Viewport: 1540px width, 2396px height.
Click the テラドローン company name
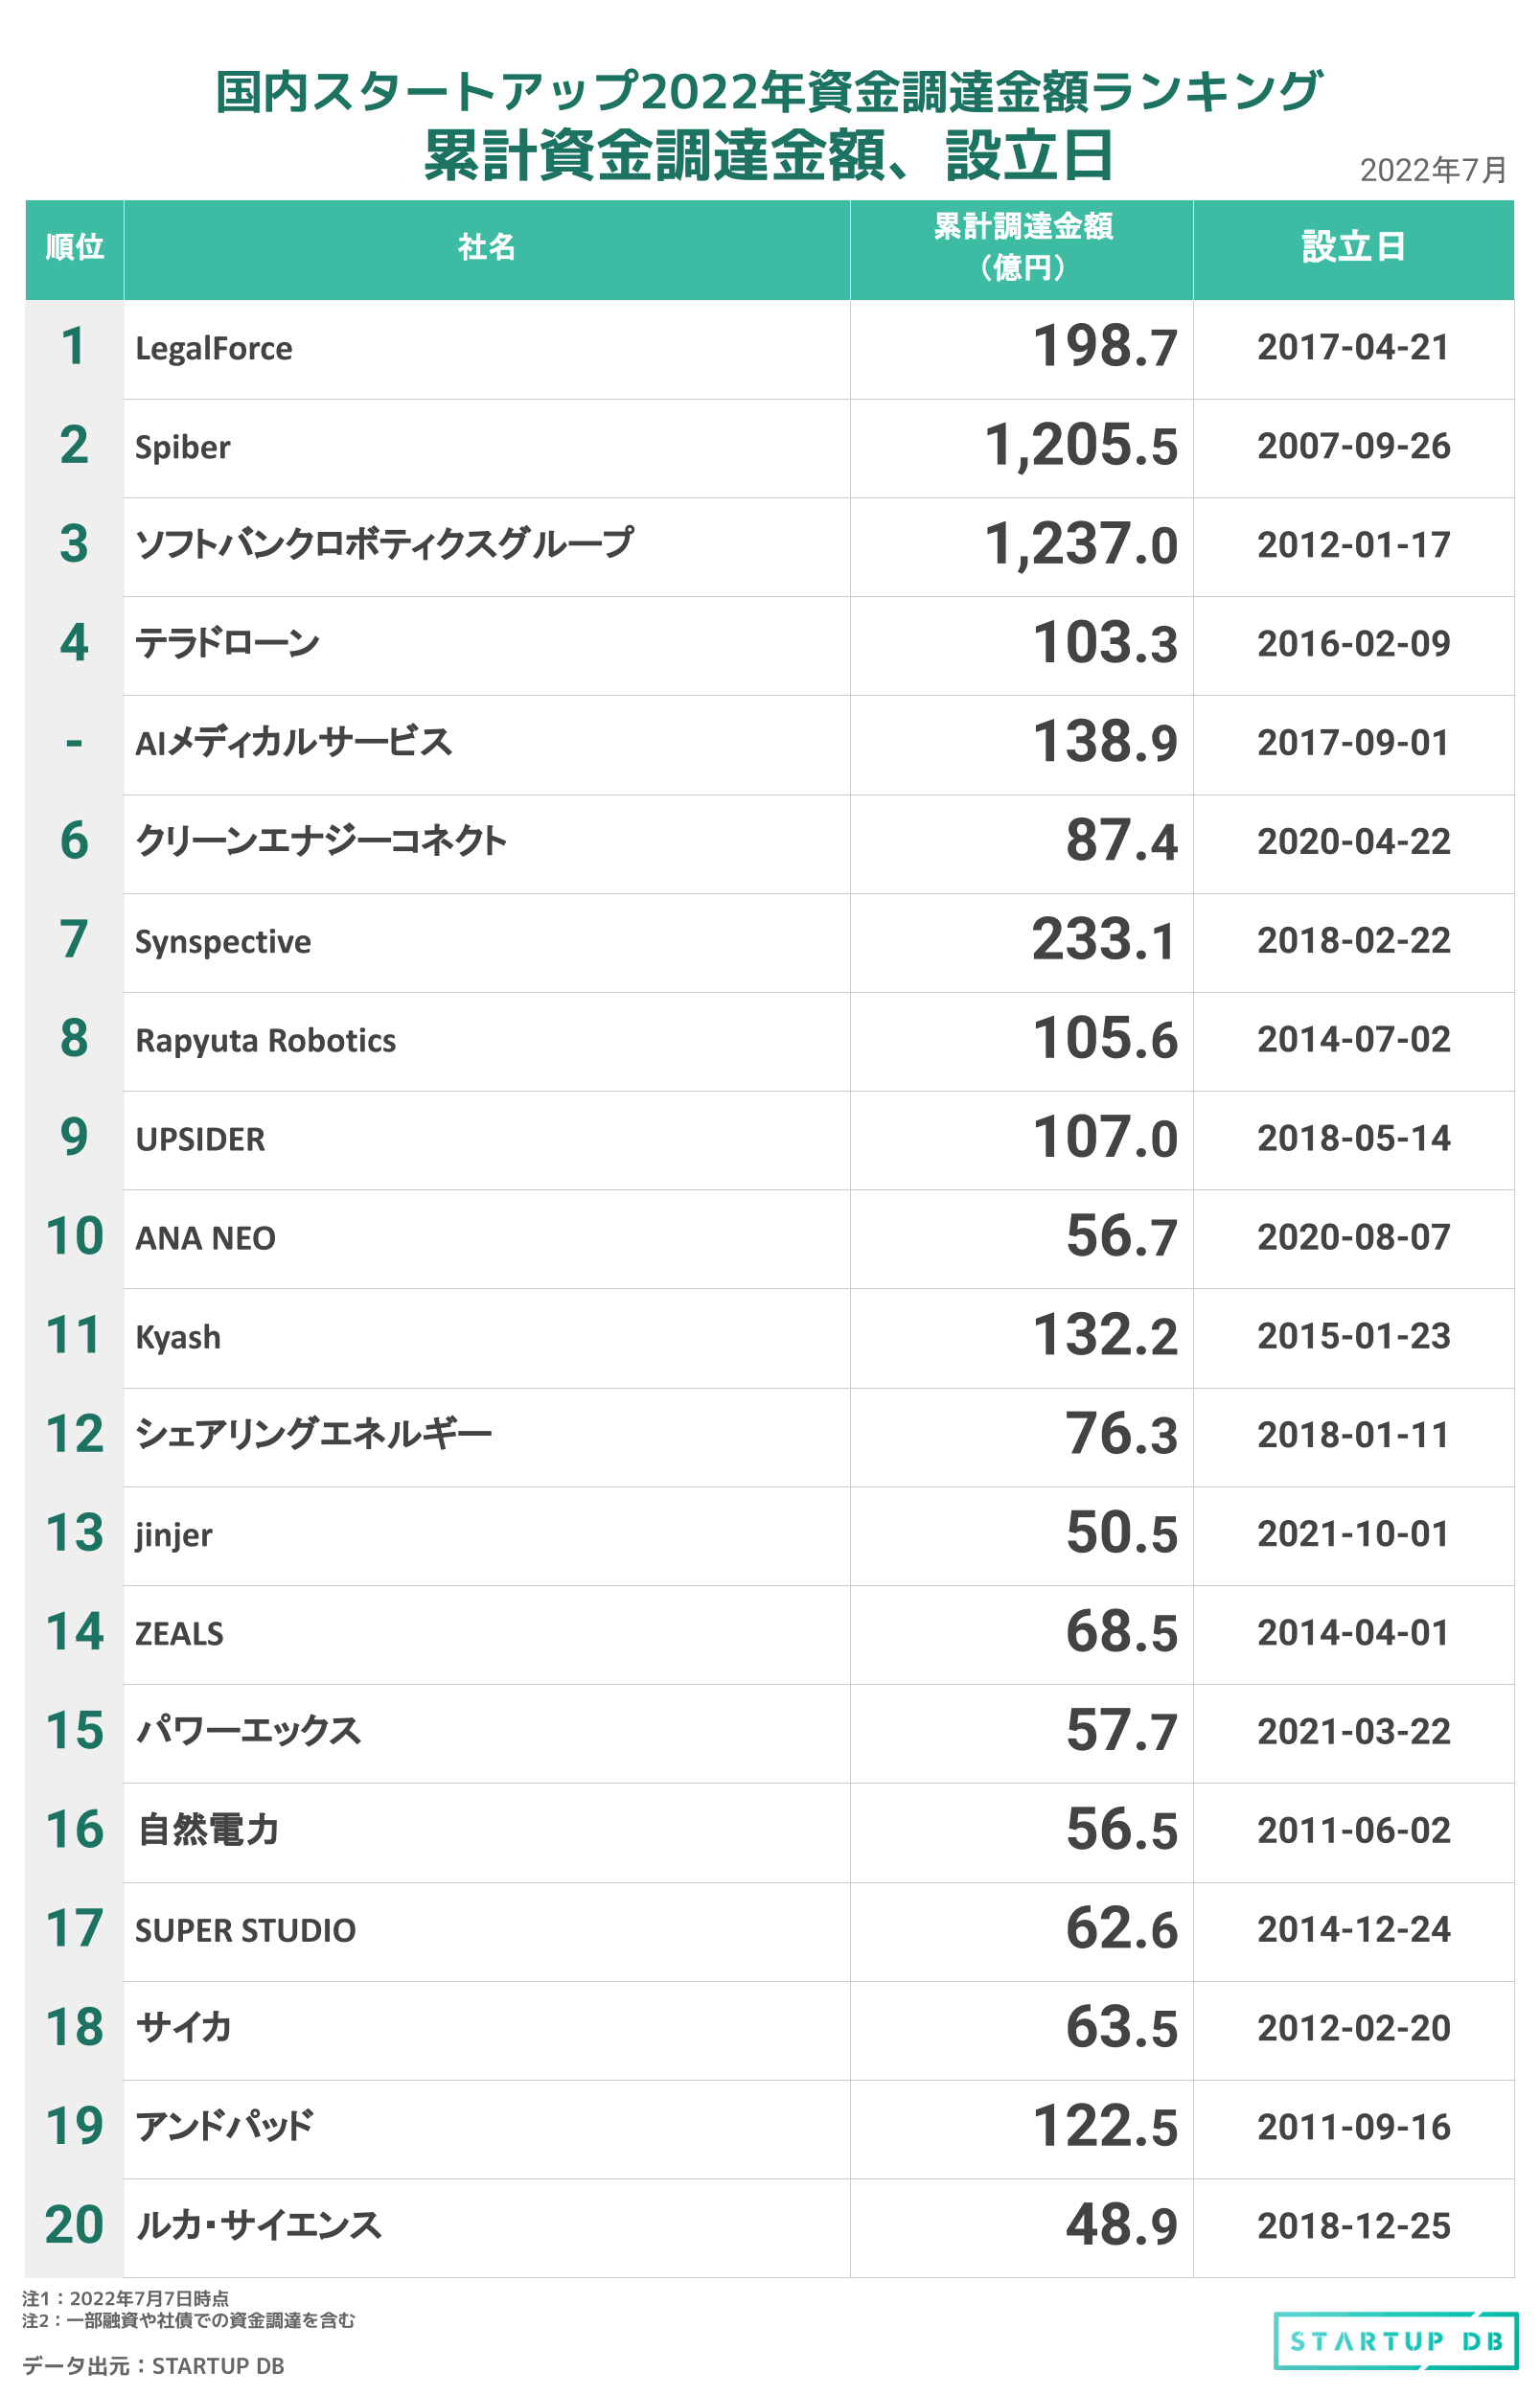click(x=228, y=643)
